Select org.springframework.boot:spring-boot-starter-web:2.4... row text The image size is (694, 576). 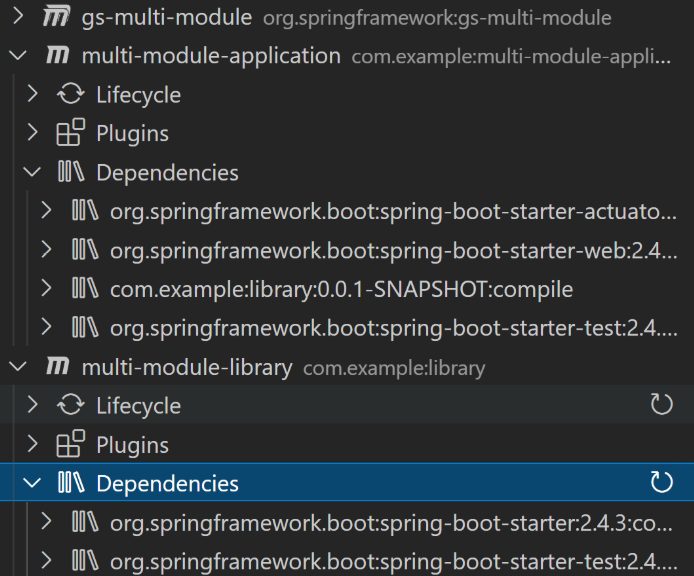[393, 251]
